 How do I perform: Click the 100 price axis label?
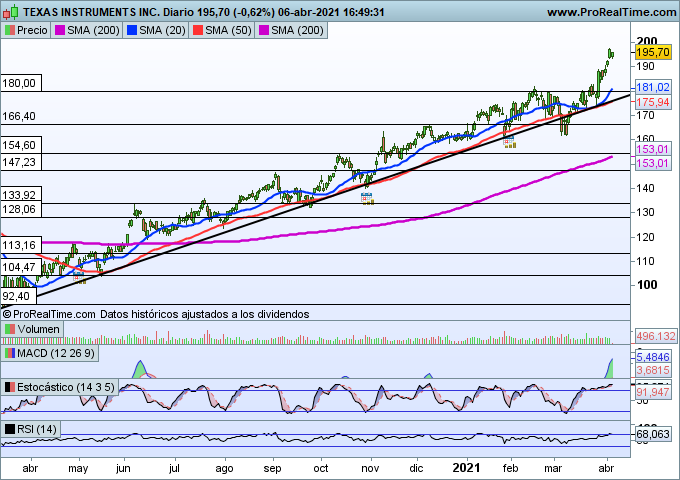pos(647,285)
